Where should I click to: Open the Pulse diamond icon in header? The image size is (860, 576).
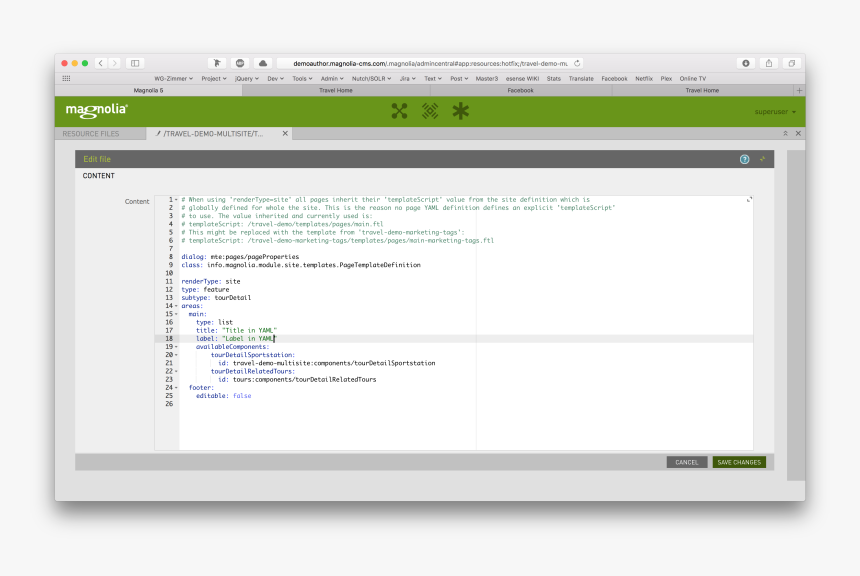(429, 111)
